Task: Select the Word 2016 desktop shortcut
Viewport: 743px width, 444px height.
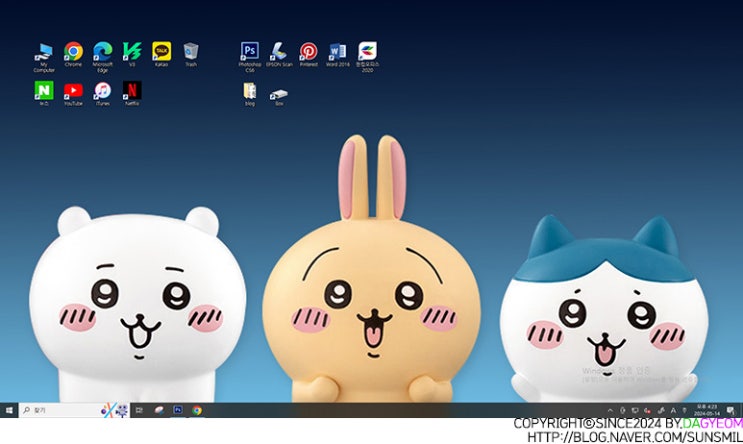Action: tap(338, 54)
